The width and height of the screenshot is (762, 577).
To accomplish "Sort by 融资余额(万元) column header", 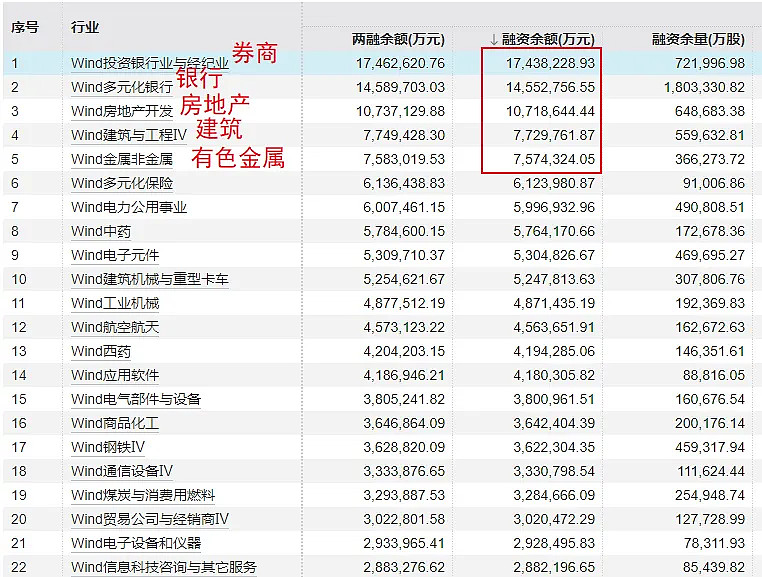I will click(x=548, y=39).
